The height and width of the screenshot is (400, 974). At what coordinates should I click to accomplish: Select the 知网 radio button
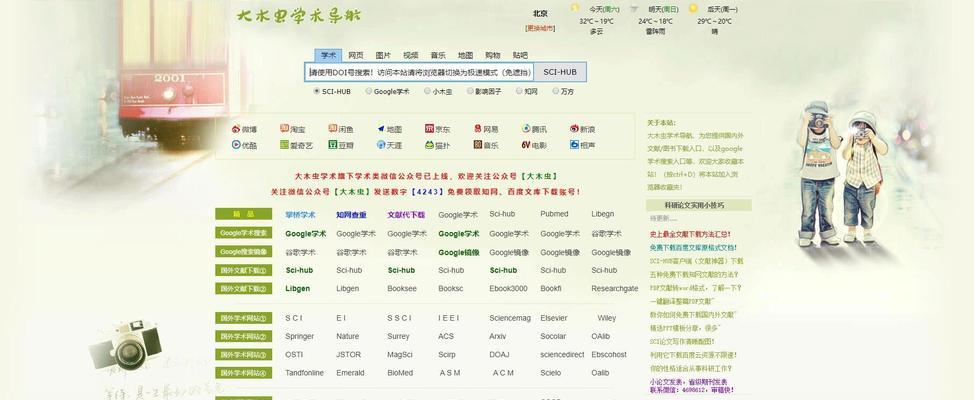click(519, 91)
